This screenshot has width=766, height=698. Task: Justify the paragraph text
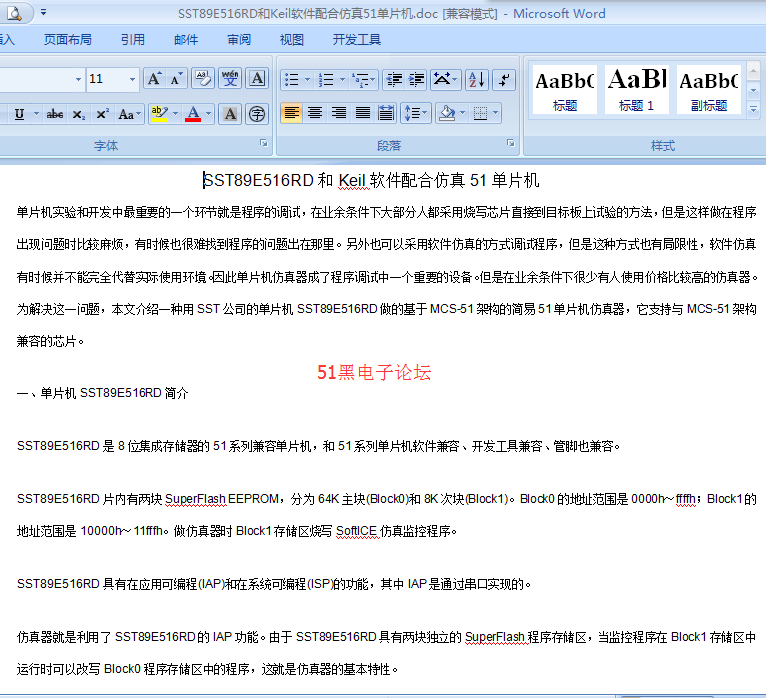(x=362, y=113)
